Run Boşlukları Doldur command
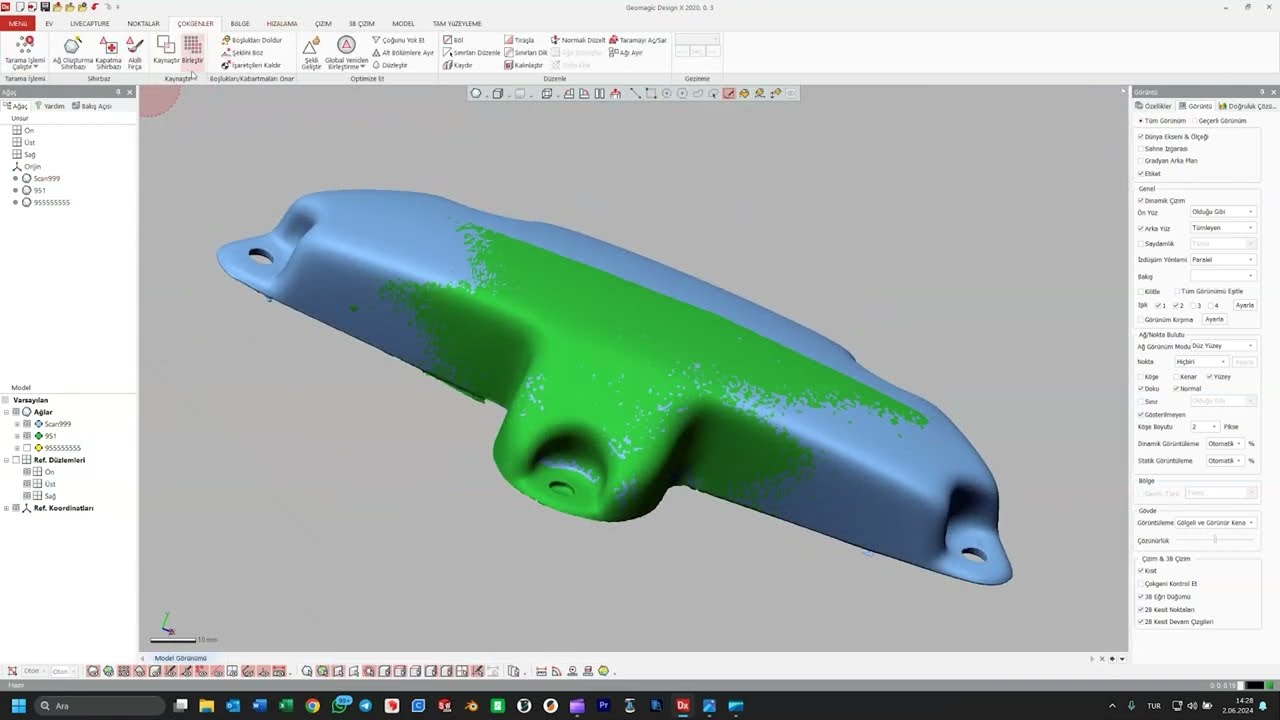The width and height of the screenshot is (1280, 720). 251,40
